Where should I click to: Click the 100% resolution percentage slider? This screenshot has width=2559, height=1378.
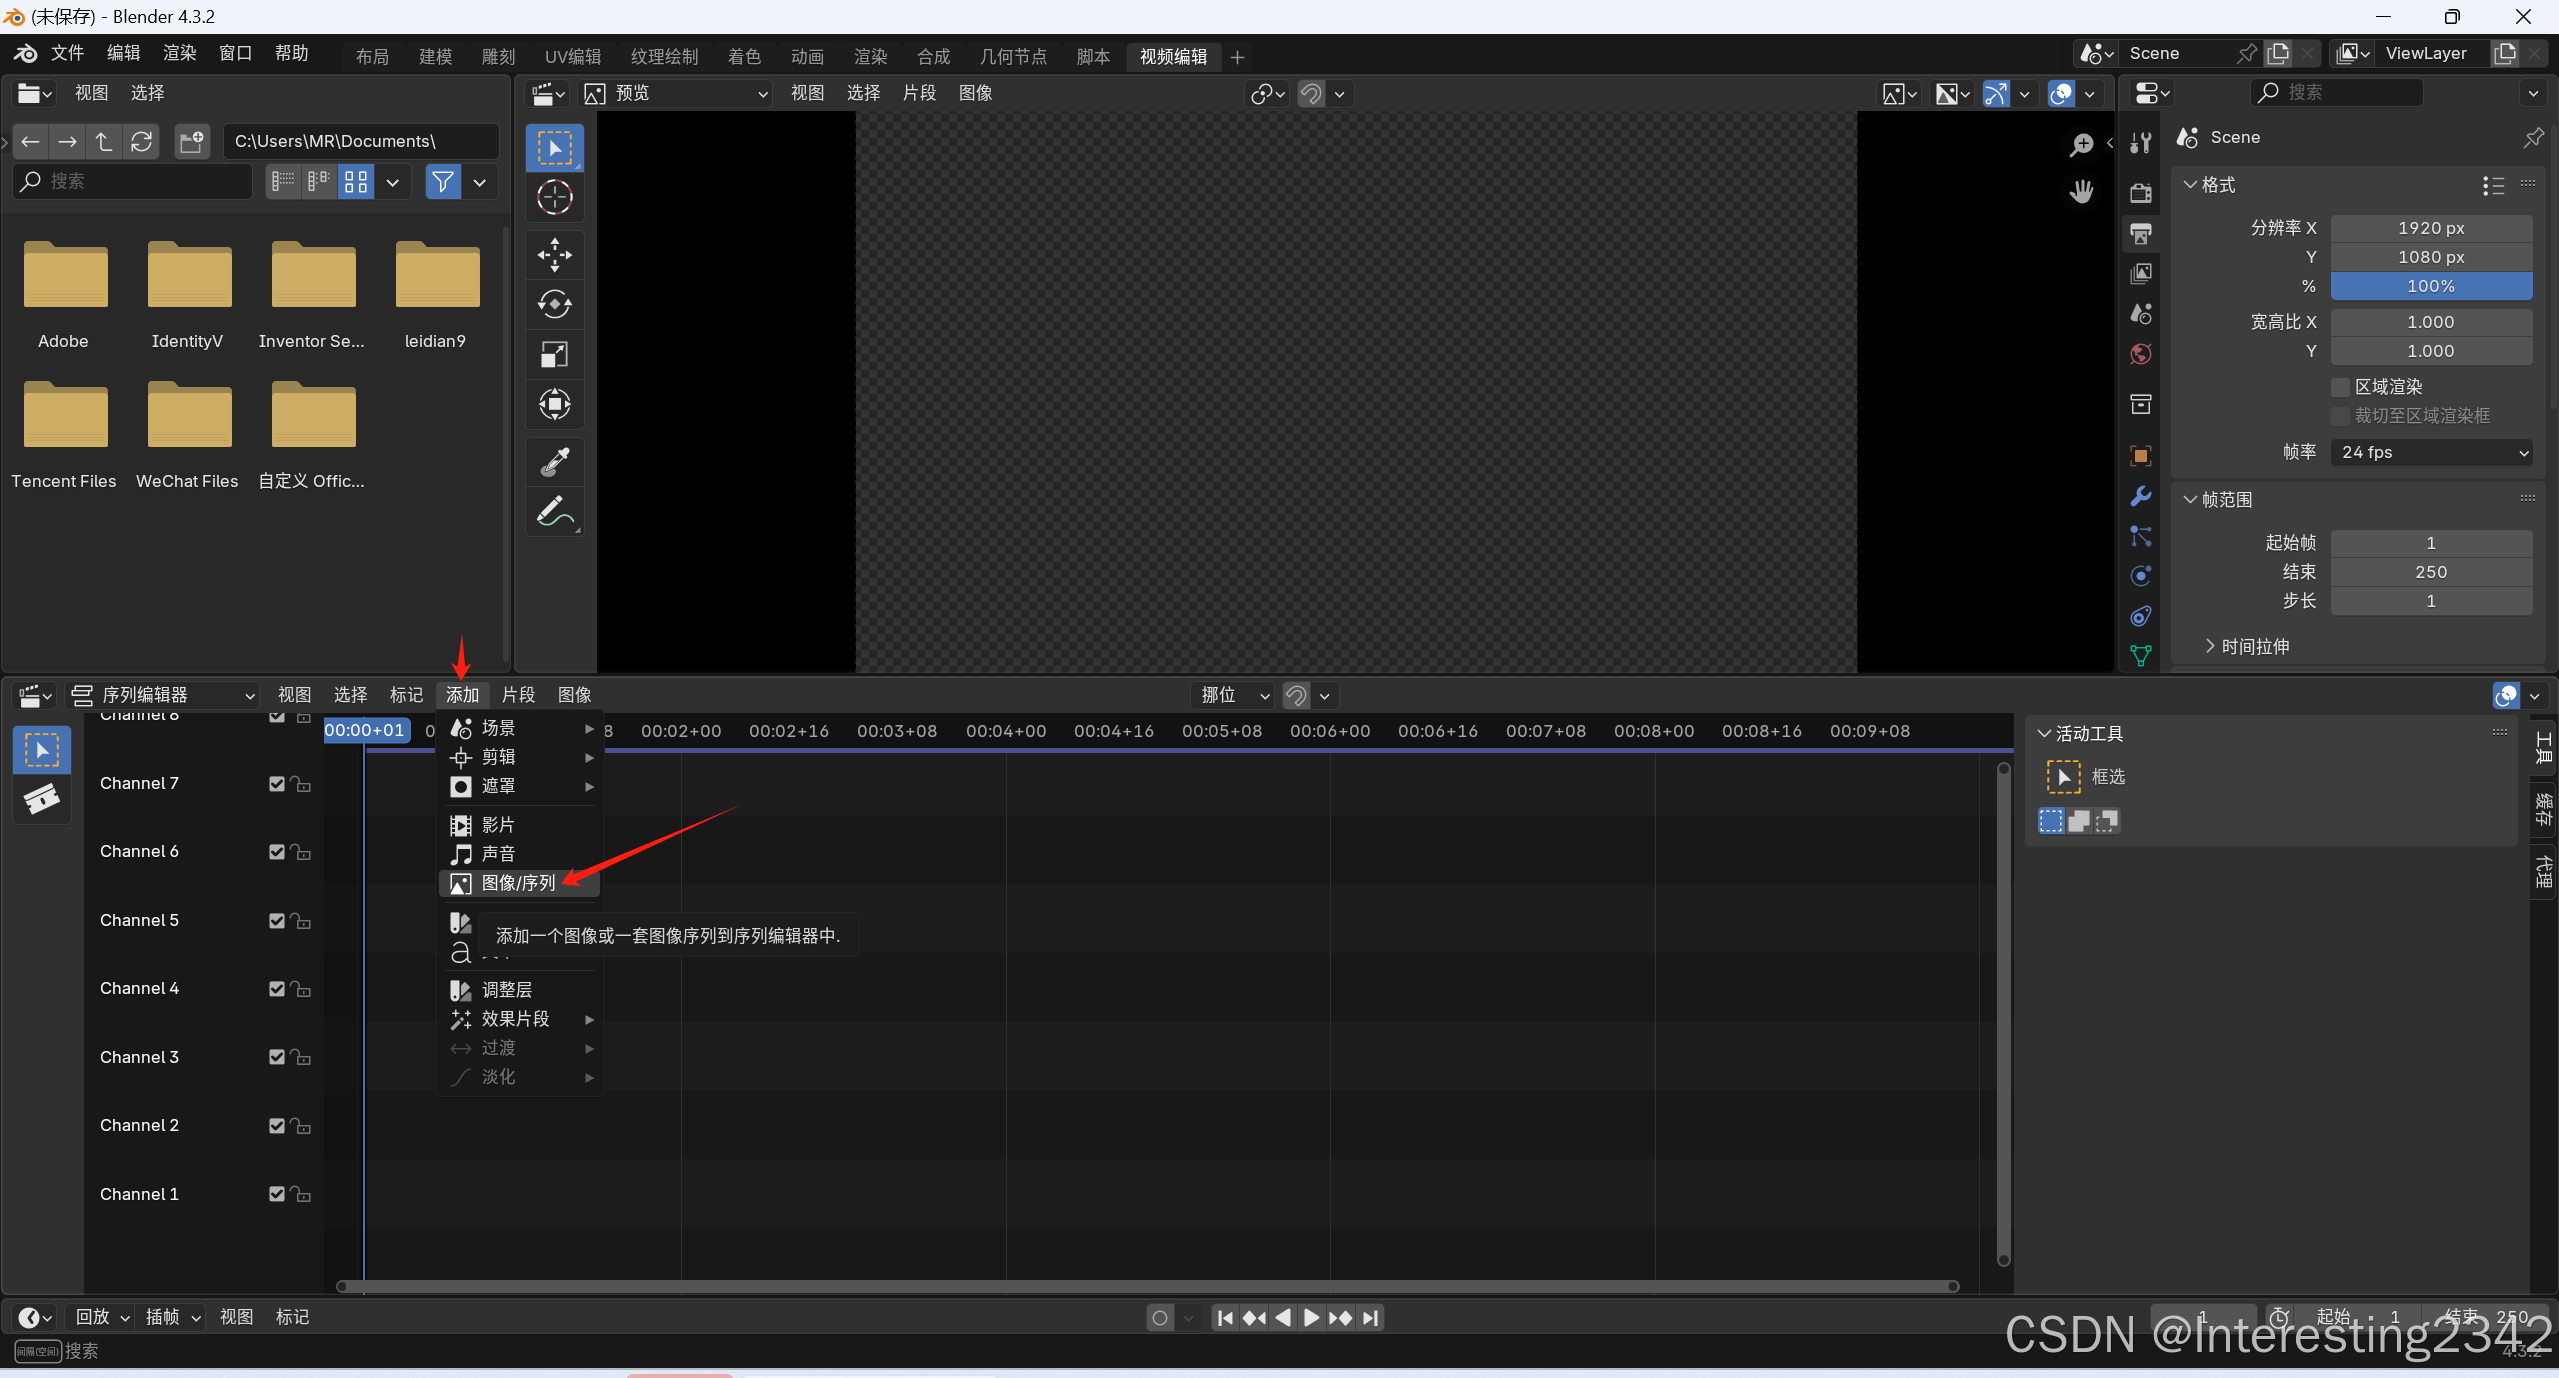pos(2430,286)
